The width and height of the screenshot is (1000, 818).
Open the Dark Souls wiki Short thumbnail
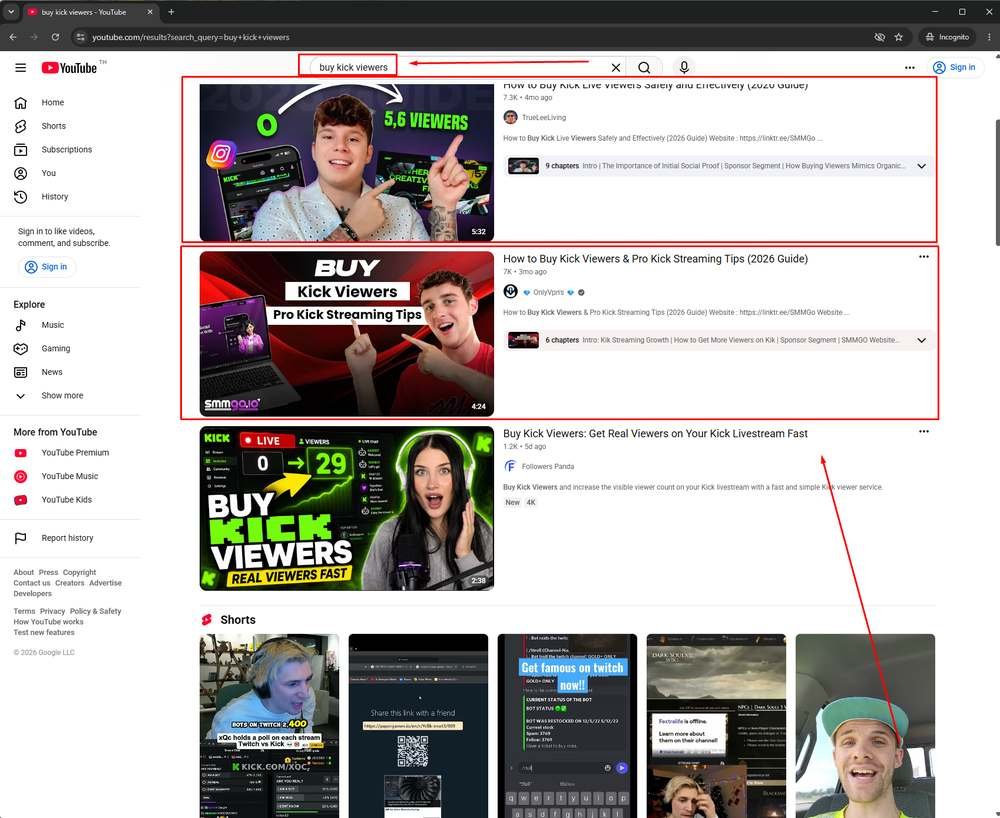716,726
